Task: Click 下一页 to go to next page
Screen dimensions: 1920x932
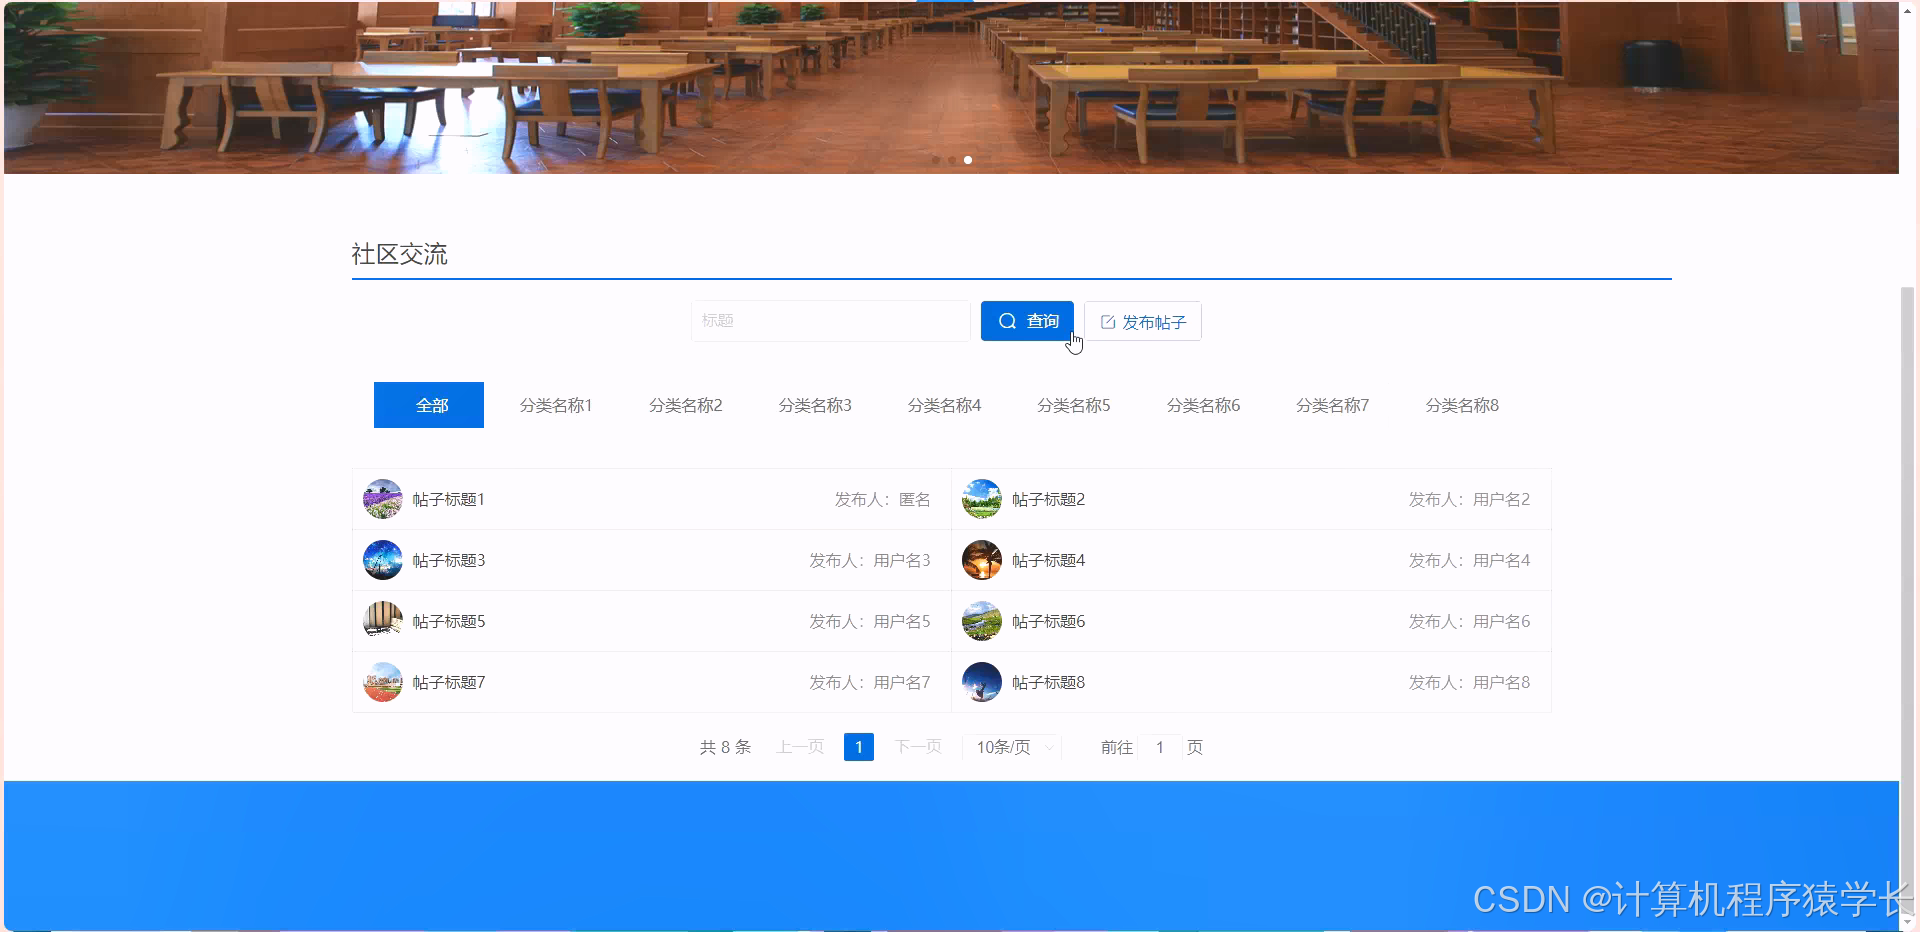Action: 917,747
